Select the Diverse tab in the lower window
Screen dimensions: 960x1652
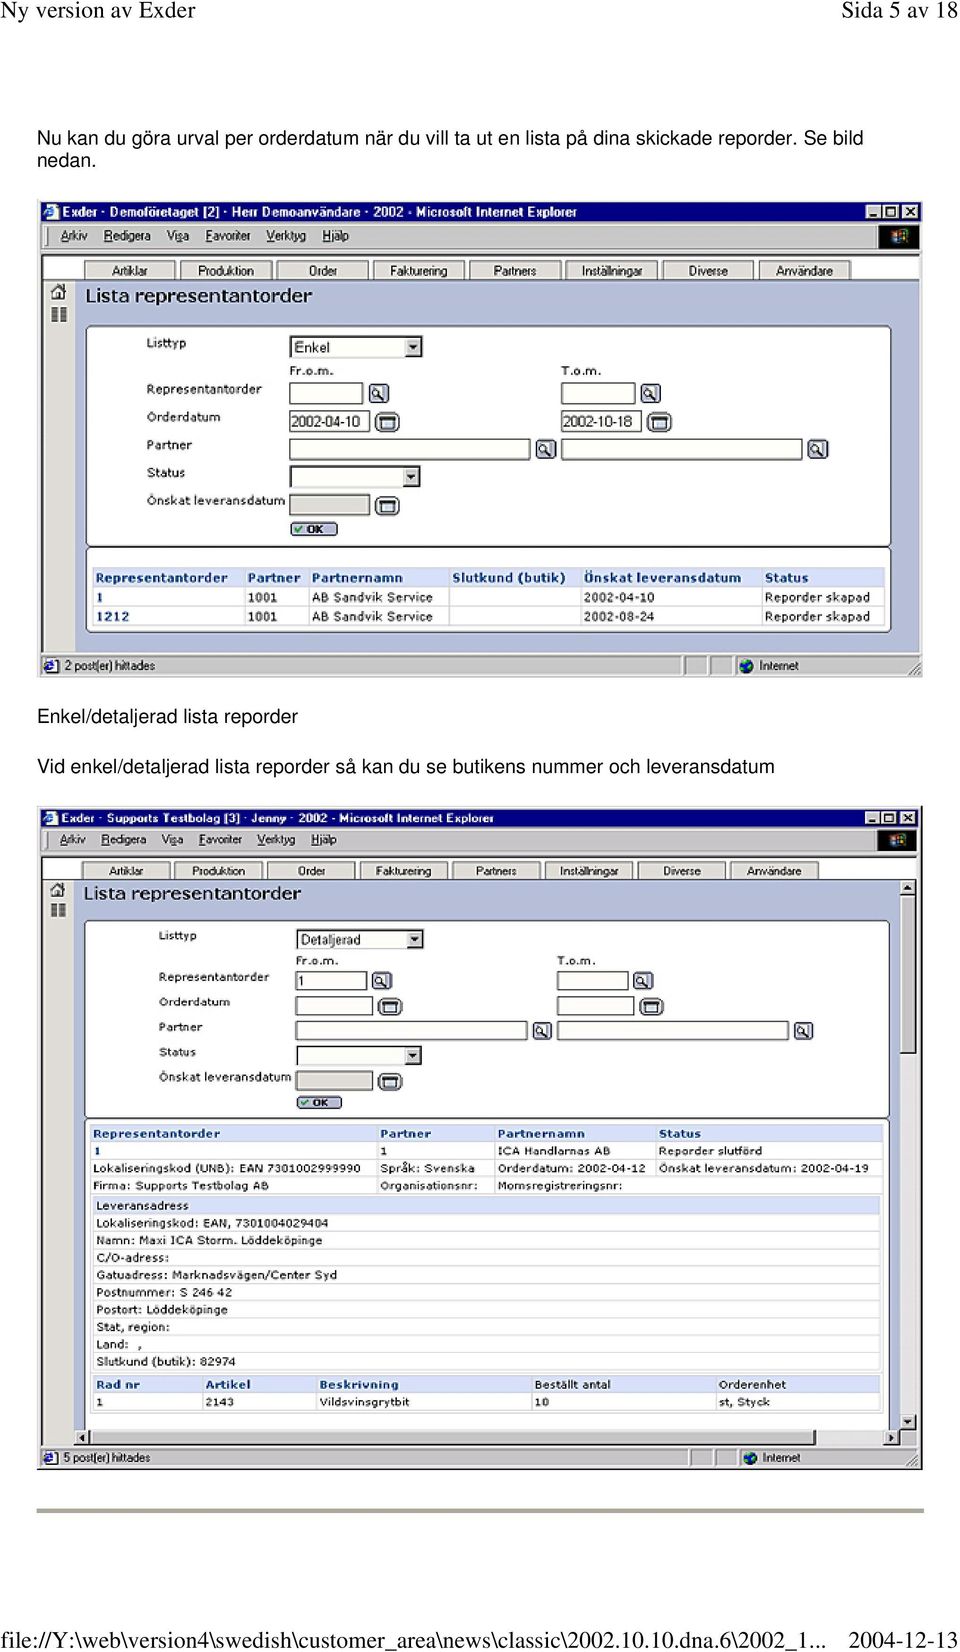click(x=682, y=871)
